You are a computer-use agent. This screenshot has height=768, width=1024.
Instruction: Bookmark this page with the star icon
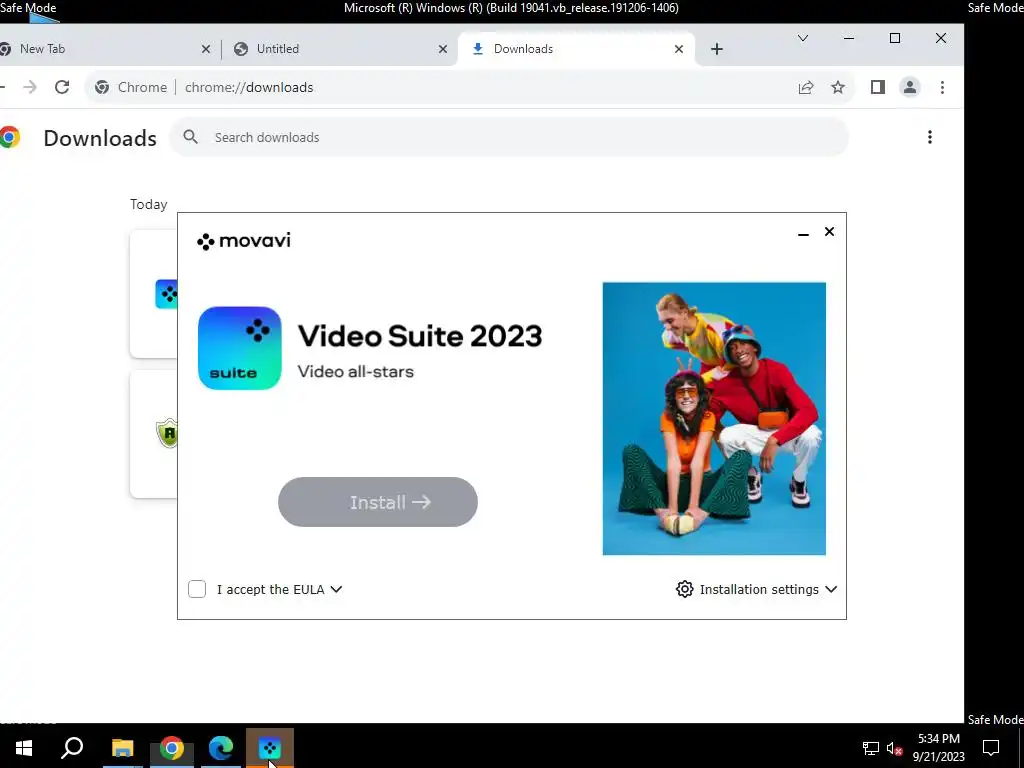[x=838, y=88]
